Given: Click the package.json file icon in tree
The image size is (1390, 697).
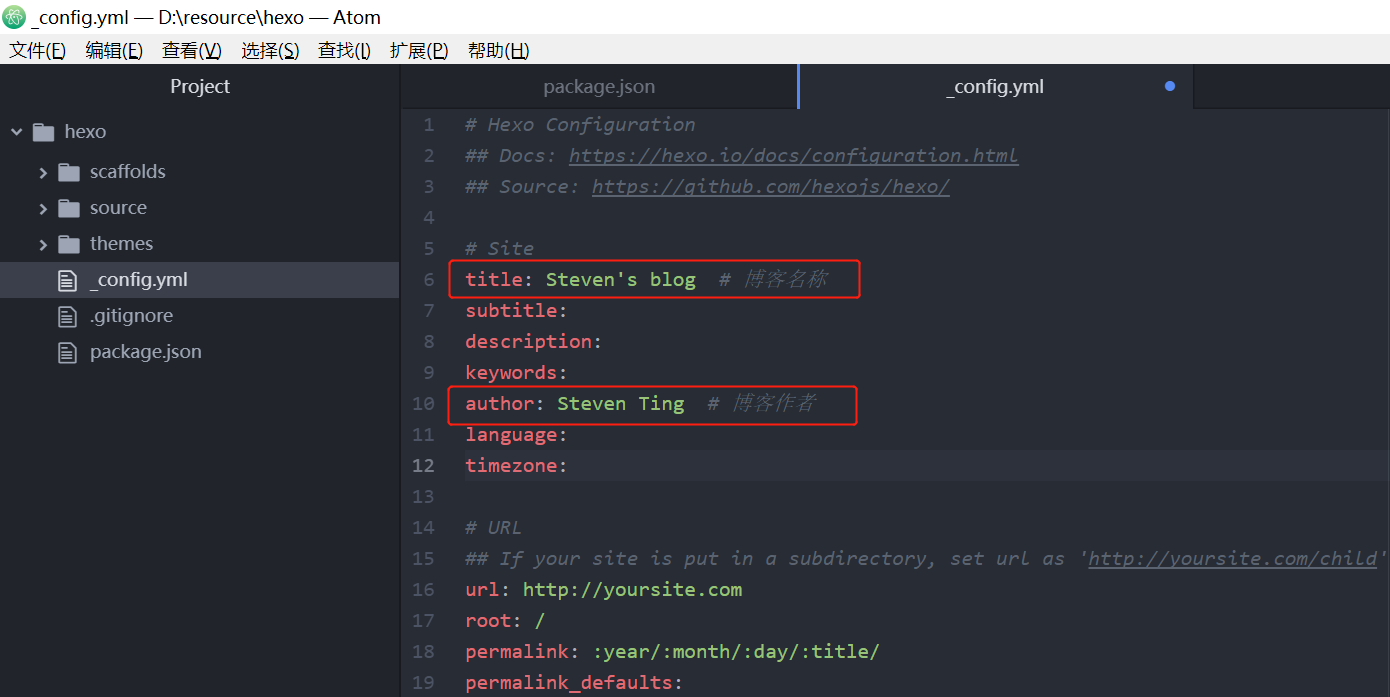Looking at the screenshot, I should 67,352.
